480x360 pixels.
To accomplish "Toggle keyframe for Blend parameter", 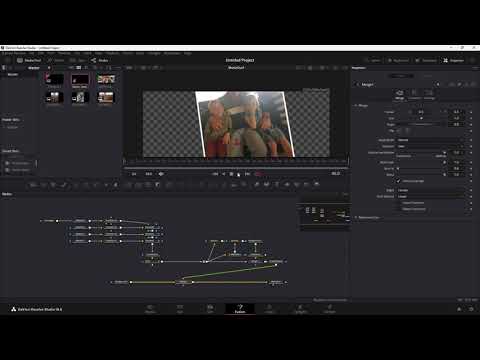I will pos(471,175).
